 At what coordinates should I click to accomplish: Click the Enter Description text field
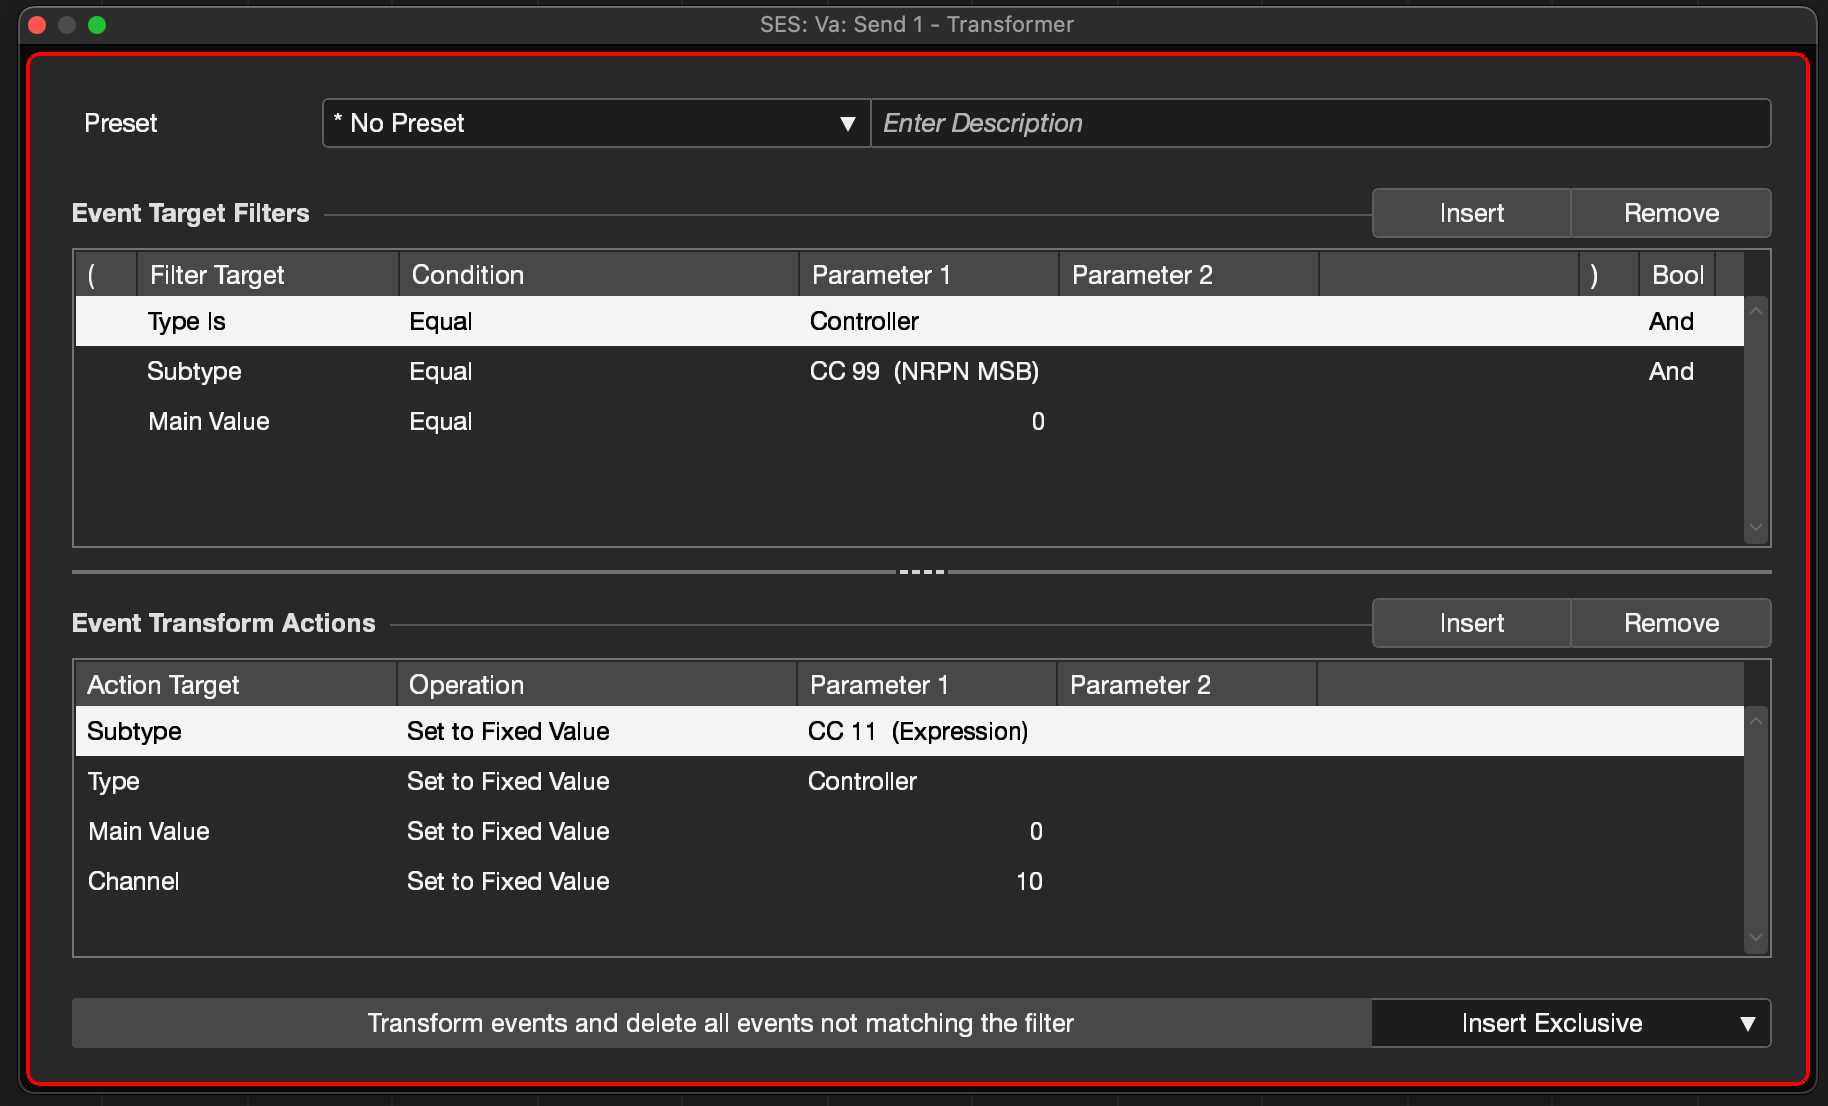[1320, 123]
